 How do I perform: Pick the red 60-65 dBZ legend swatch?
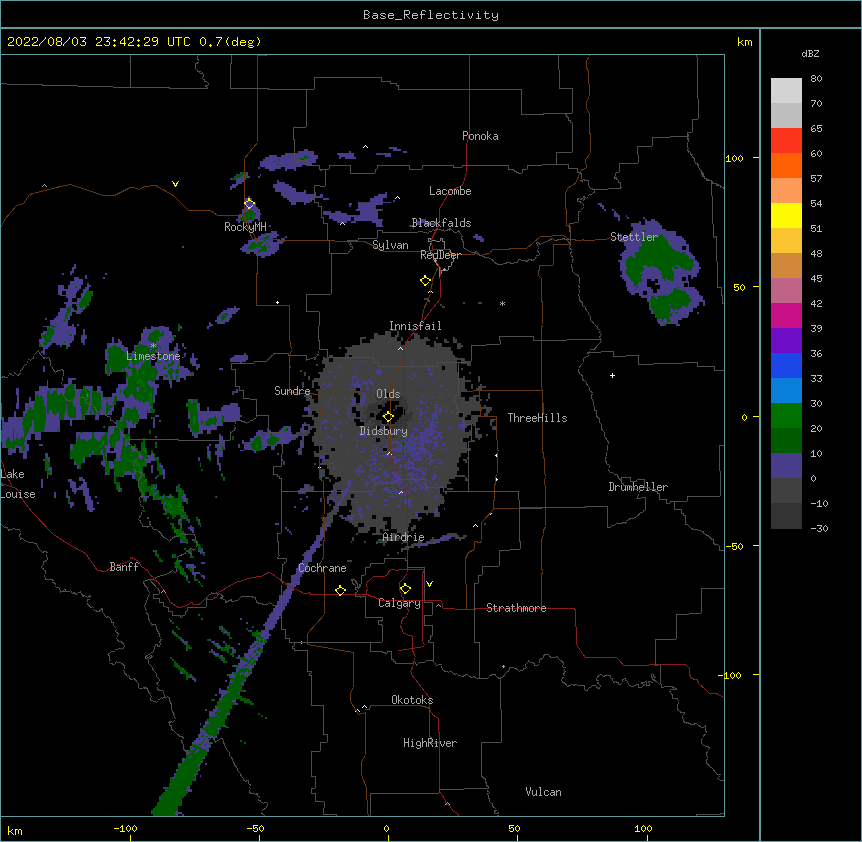[x=786, y=141]
